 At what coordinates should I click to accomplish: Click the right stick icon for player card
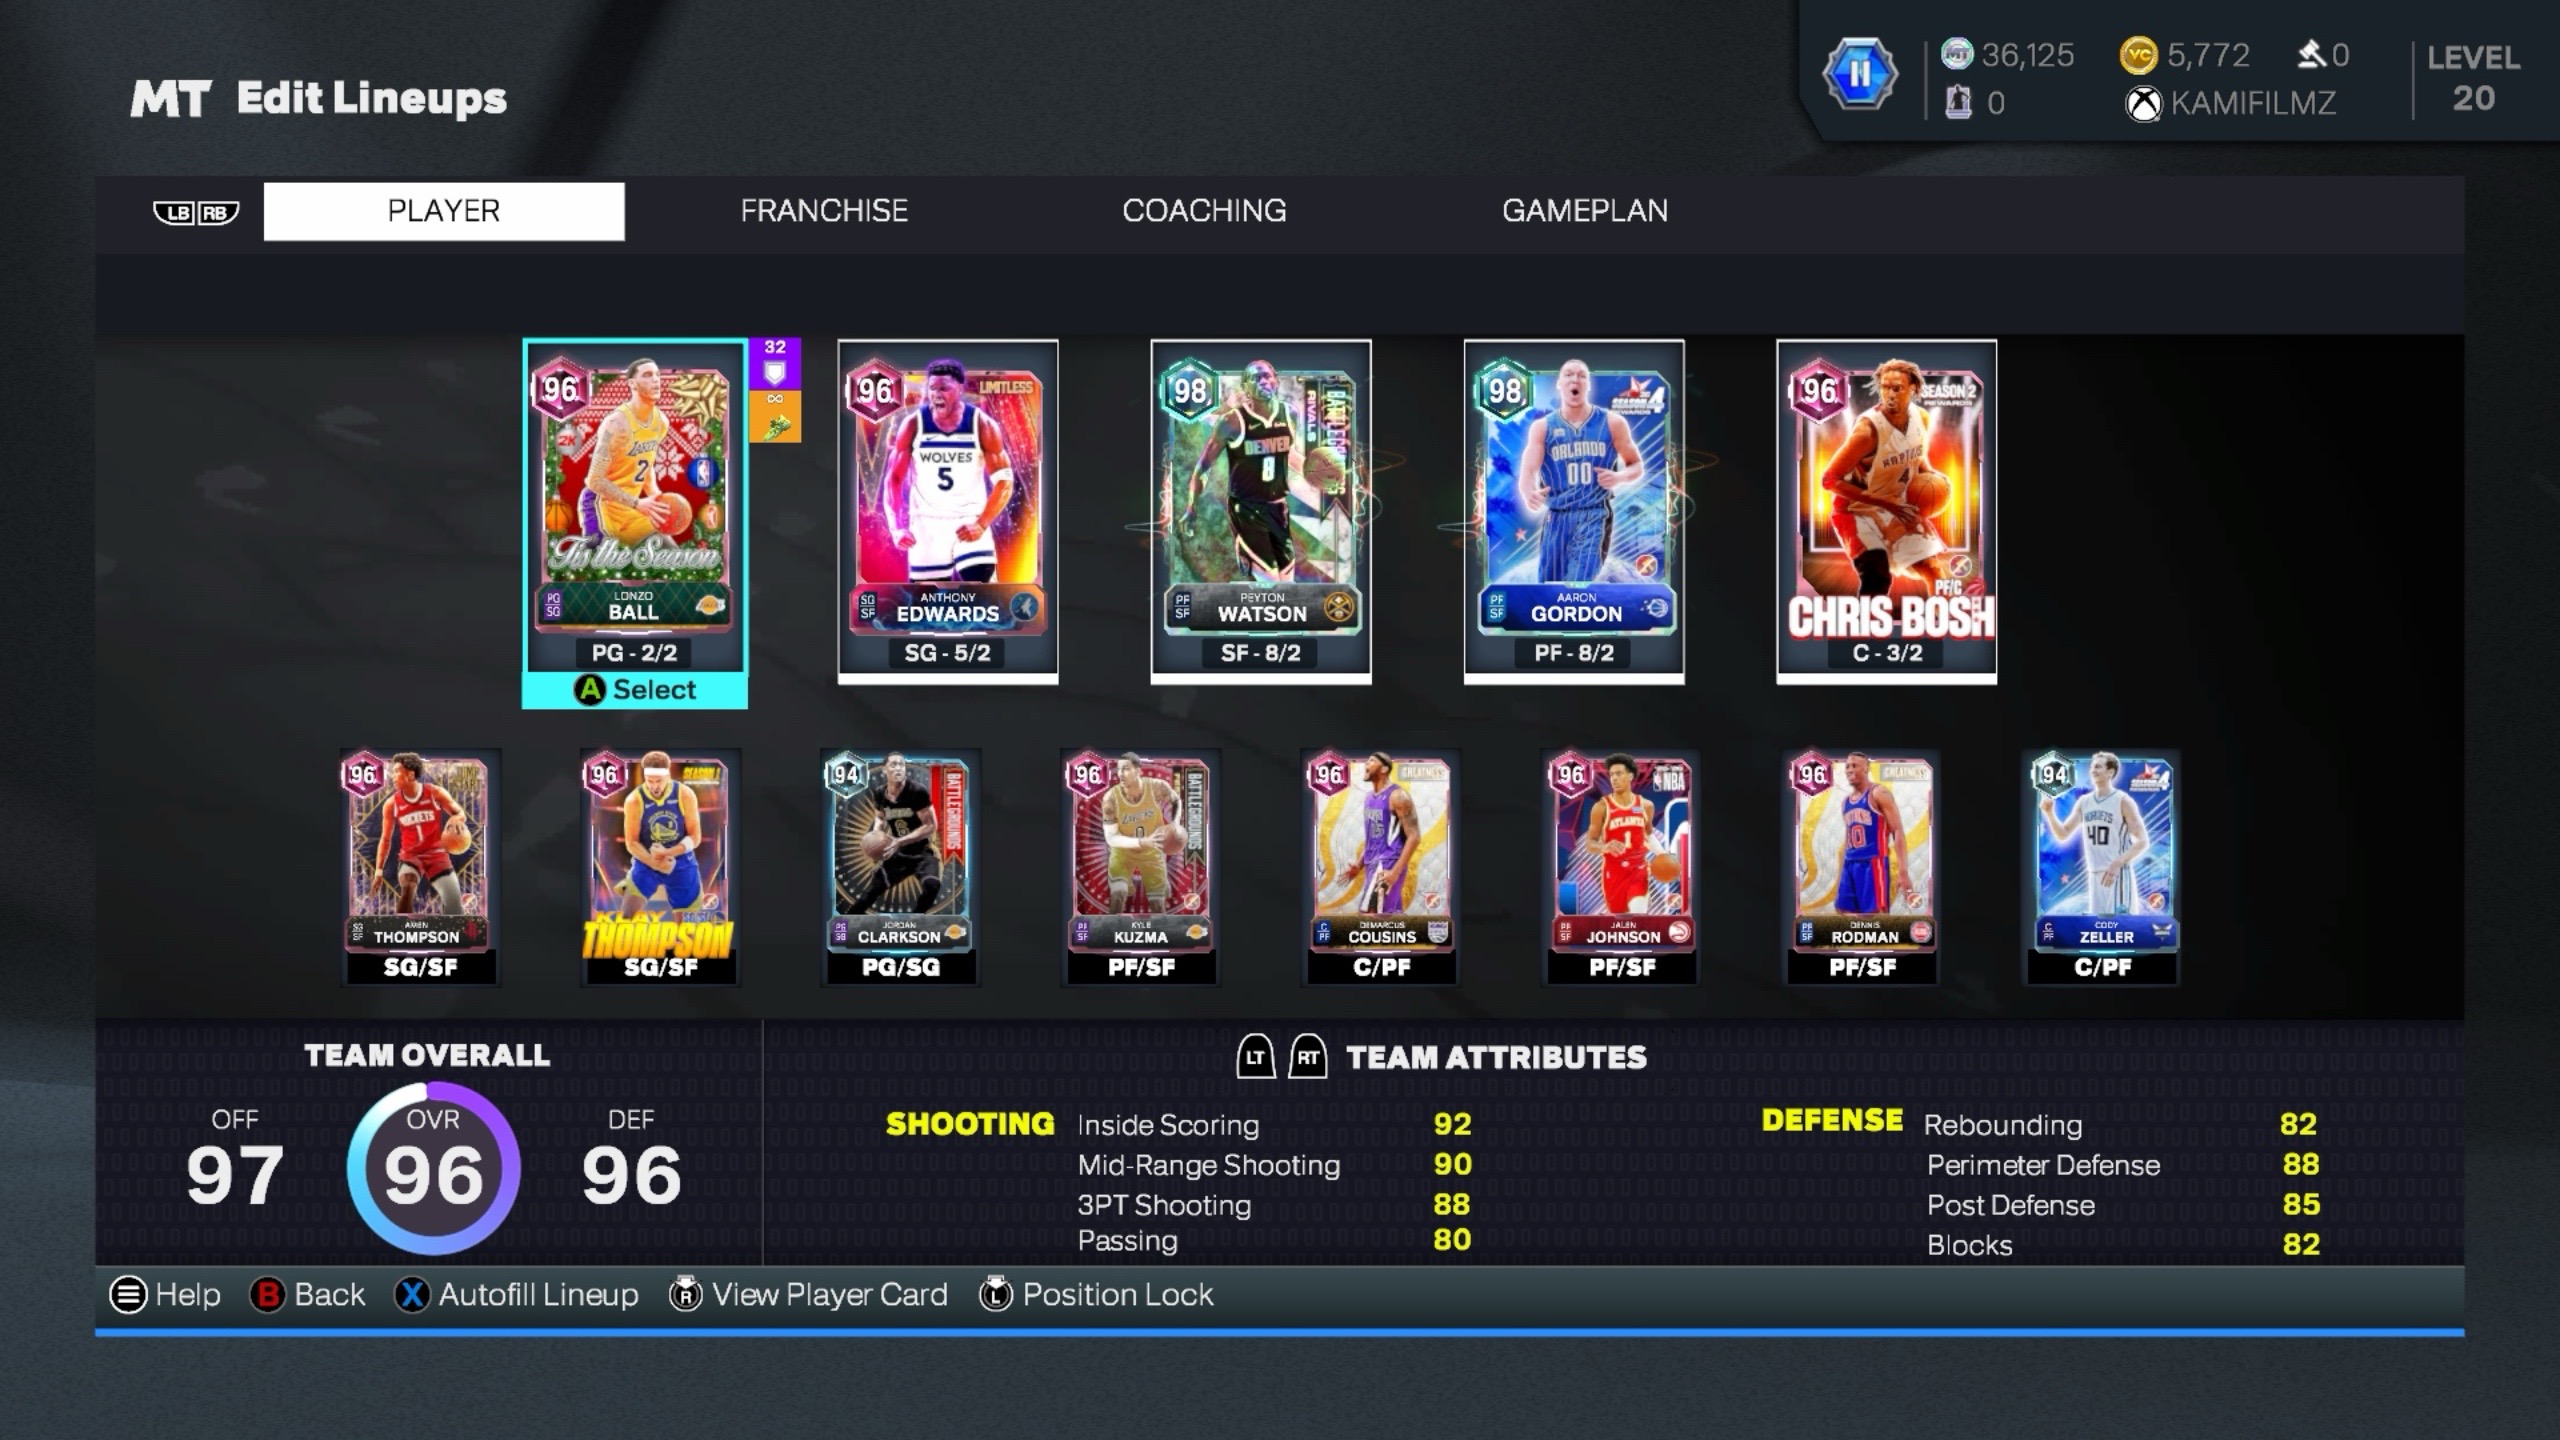click(685, 1294)
